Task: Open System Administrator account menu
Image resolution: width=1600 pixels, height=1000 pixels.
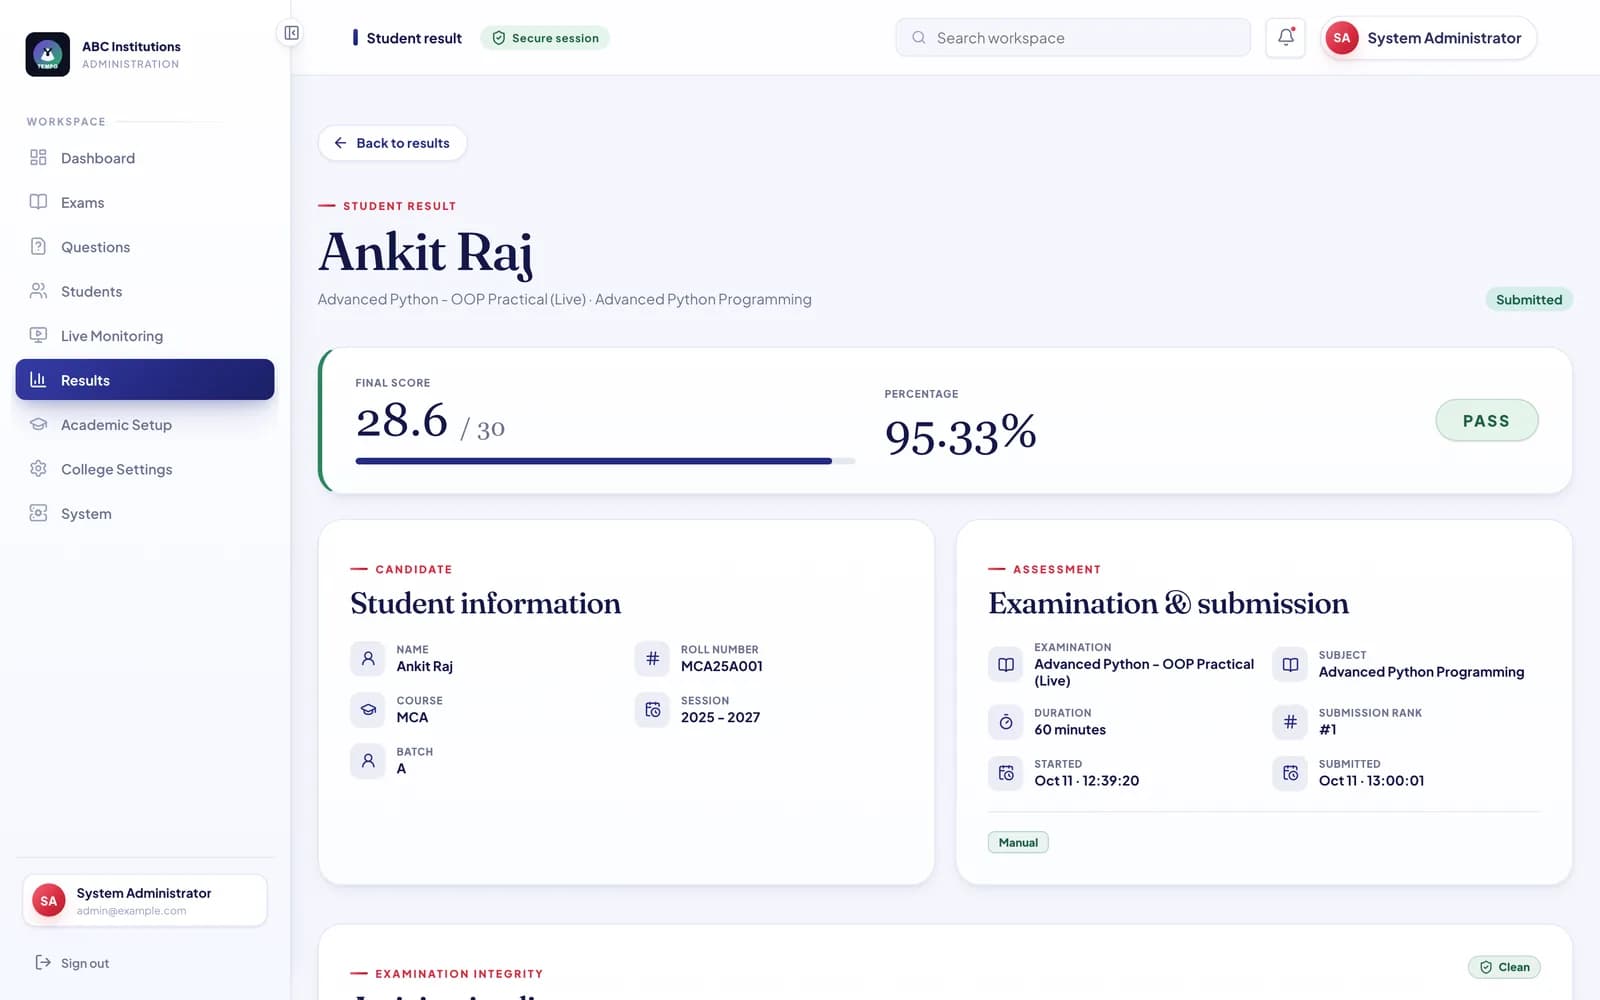Action: point(1428,38)
